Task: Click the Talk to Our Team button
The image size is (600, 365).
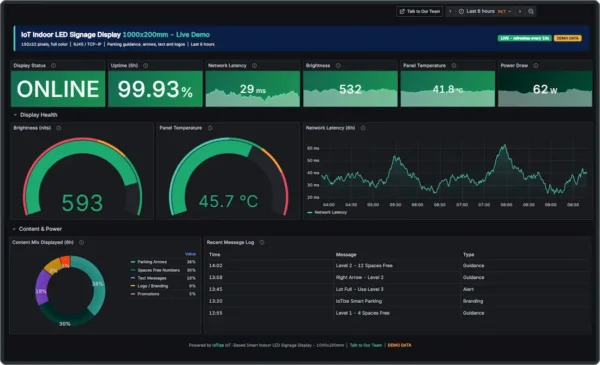Action: coord(419,11)
